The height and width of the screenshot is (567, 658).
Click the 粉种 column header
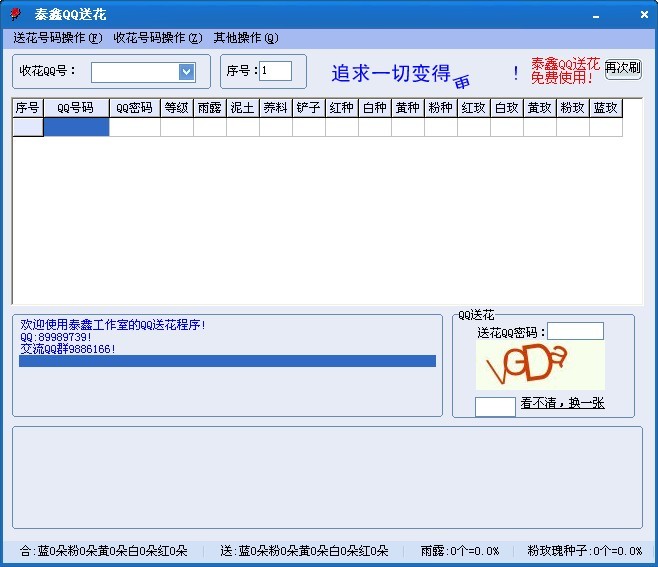441,108
